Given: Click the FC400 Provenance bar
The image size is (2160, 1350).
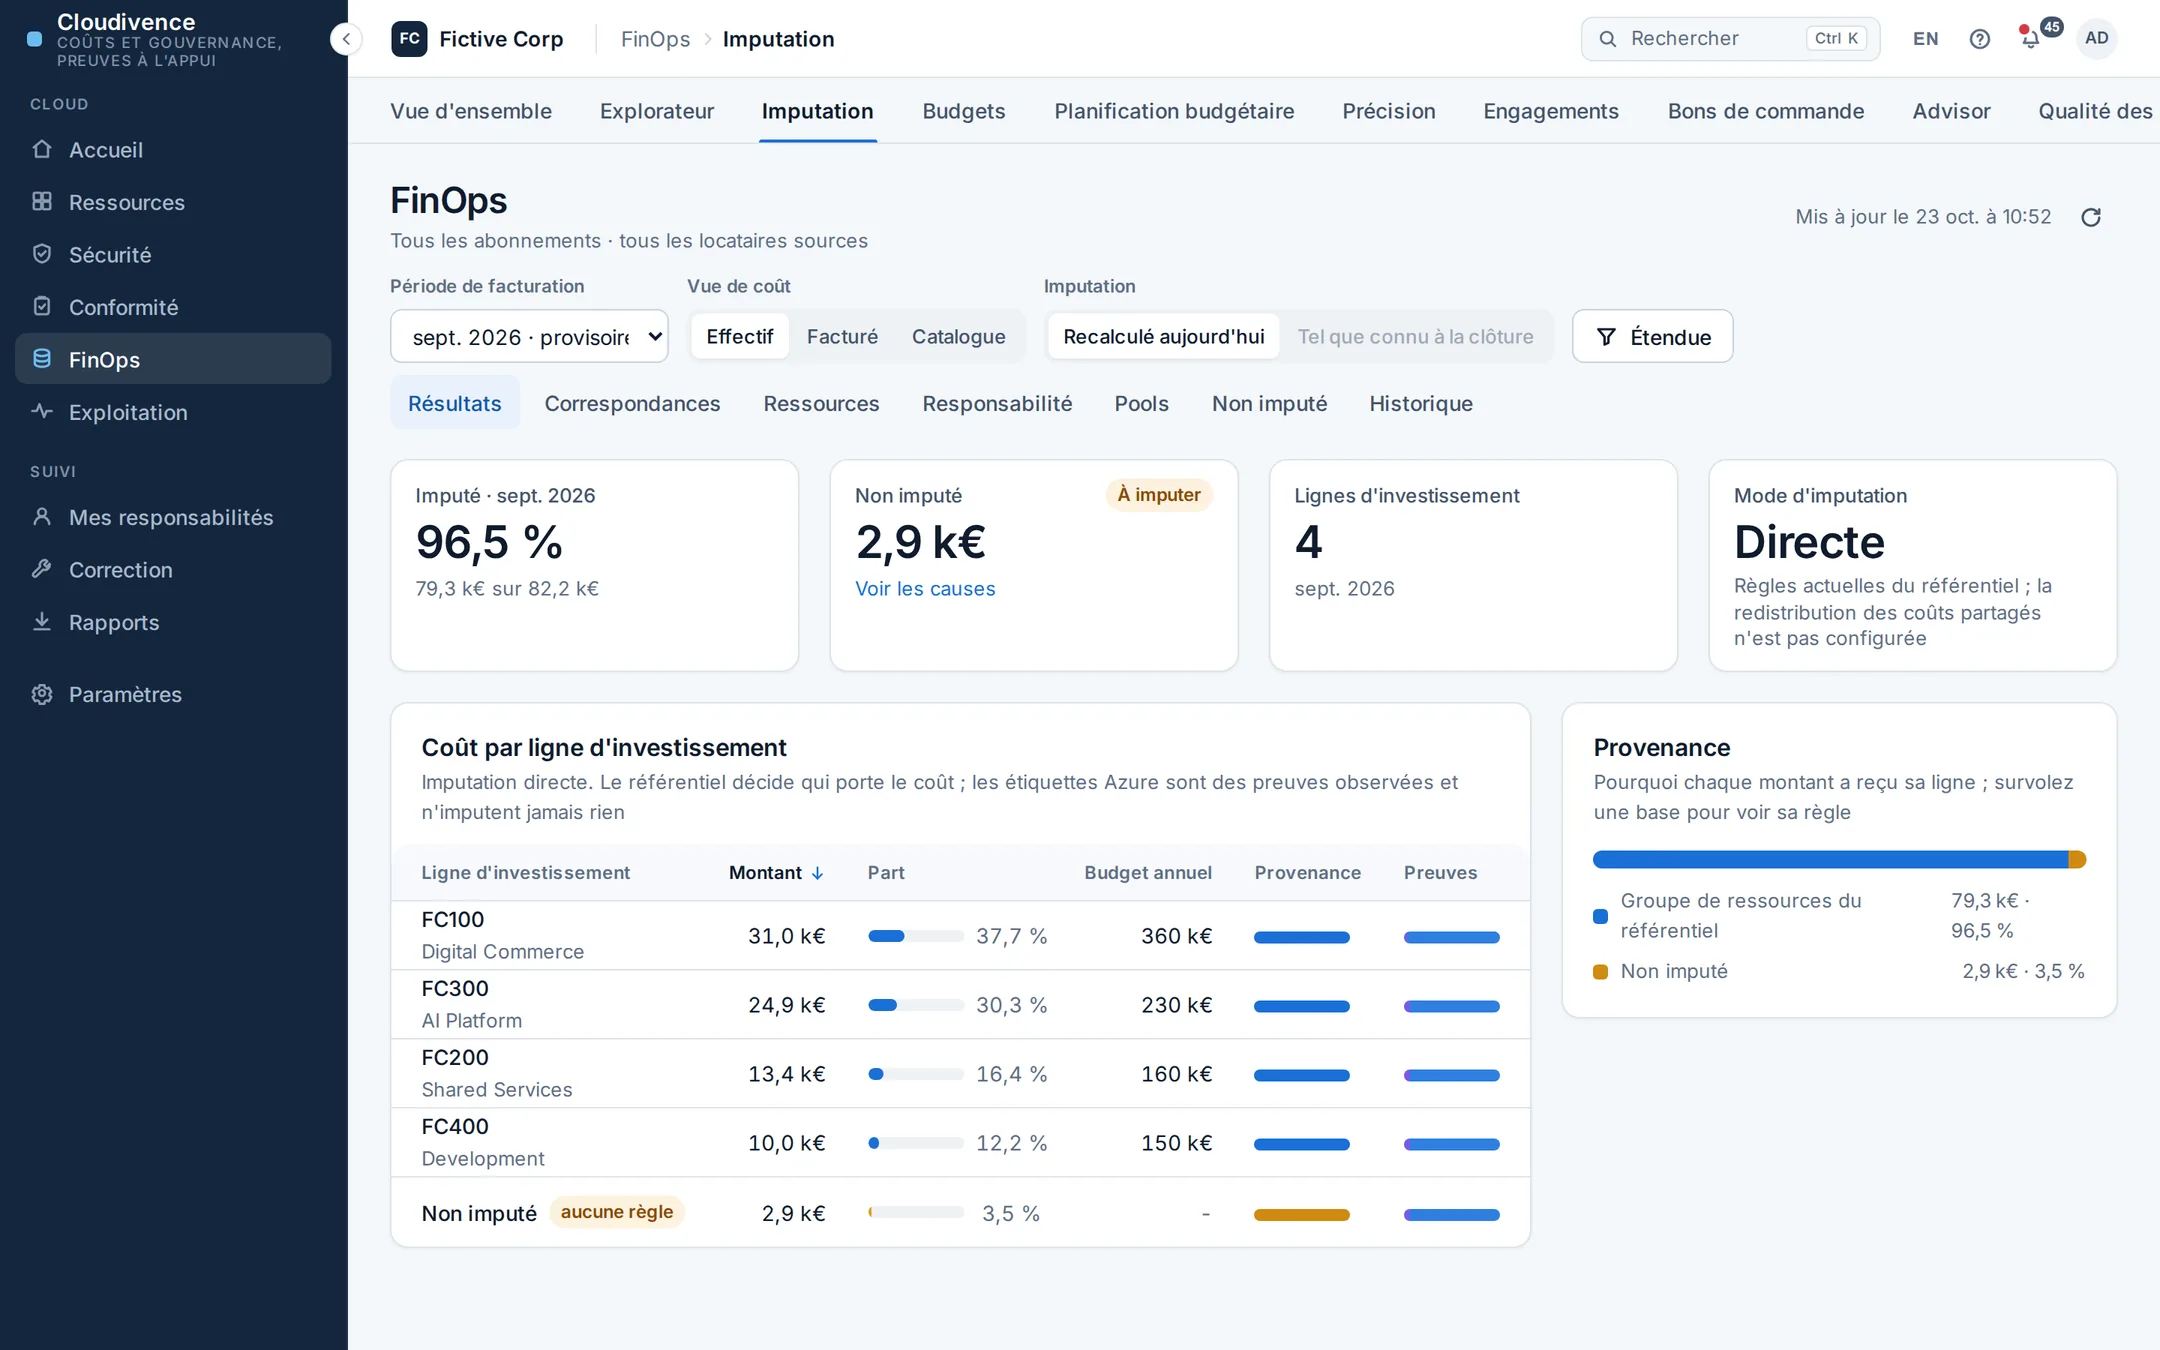Looking at the screenshot, I should tap(1302, 1144).
